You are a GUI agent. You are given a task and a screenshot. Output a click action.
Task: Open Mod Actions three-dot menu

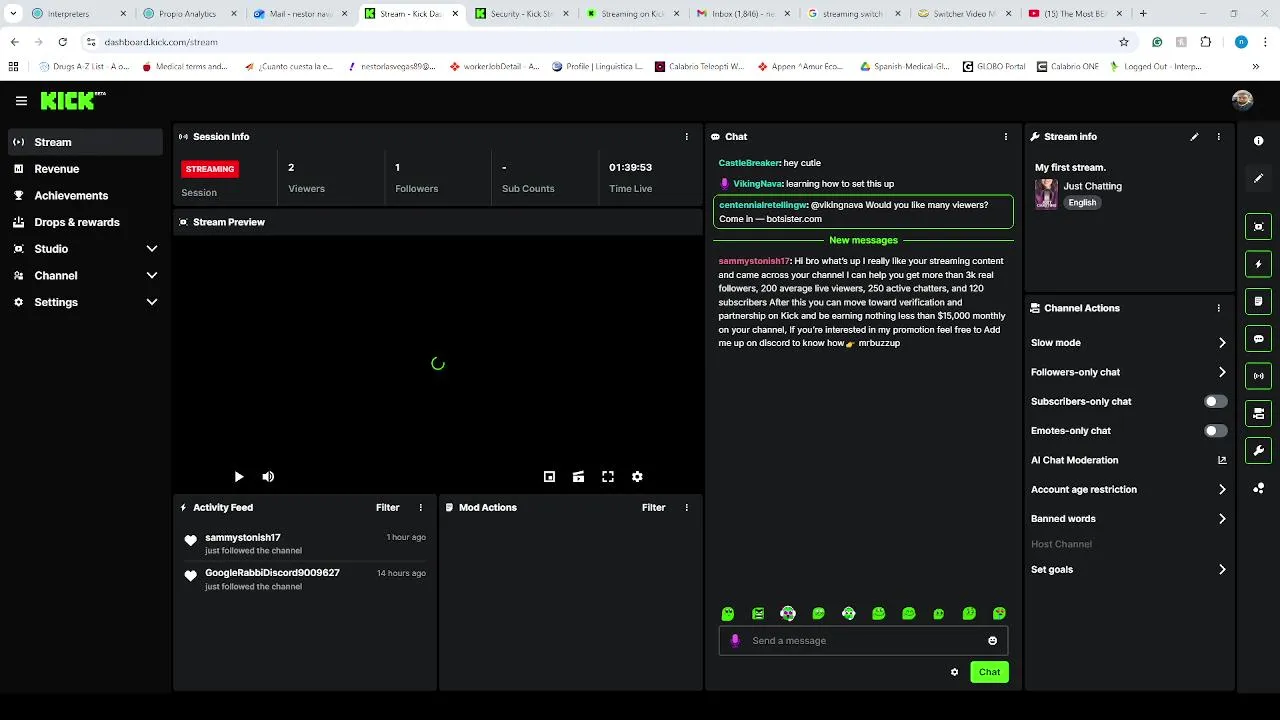[686, 507]
